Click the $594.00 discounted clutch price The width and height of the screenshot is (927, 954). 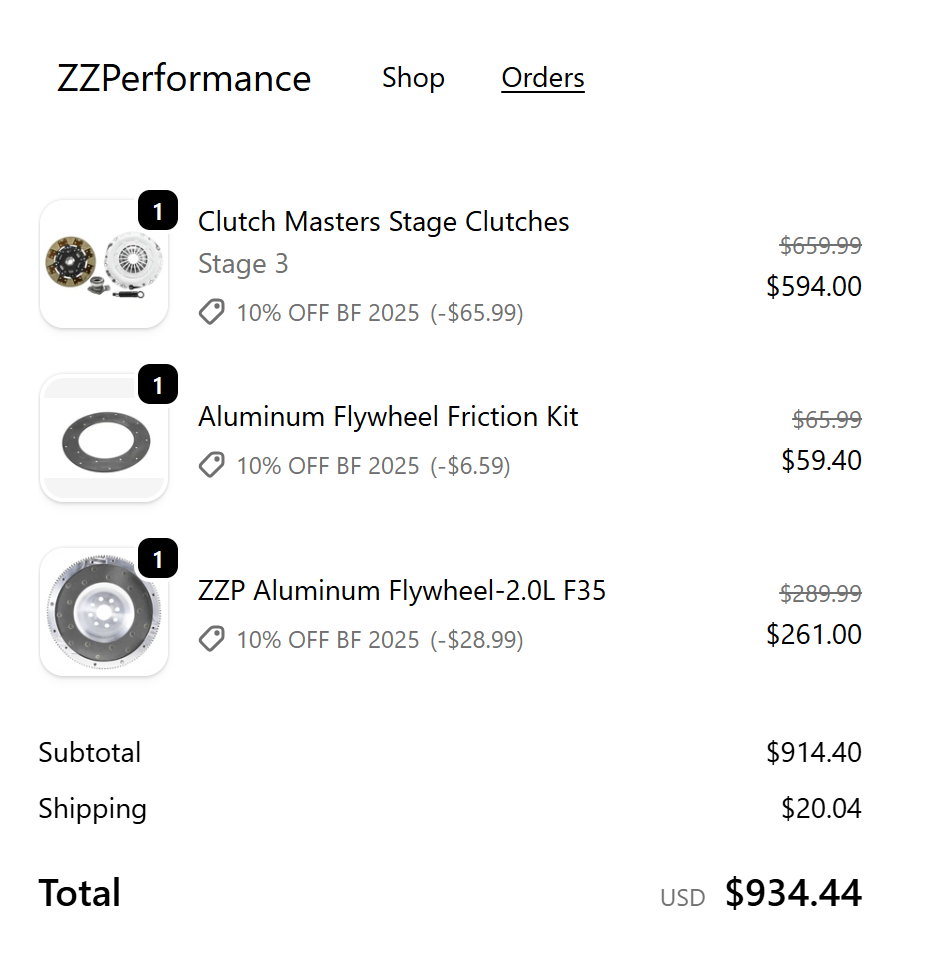point(814,286)
